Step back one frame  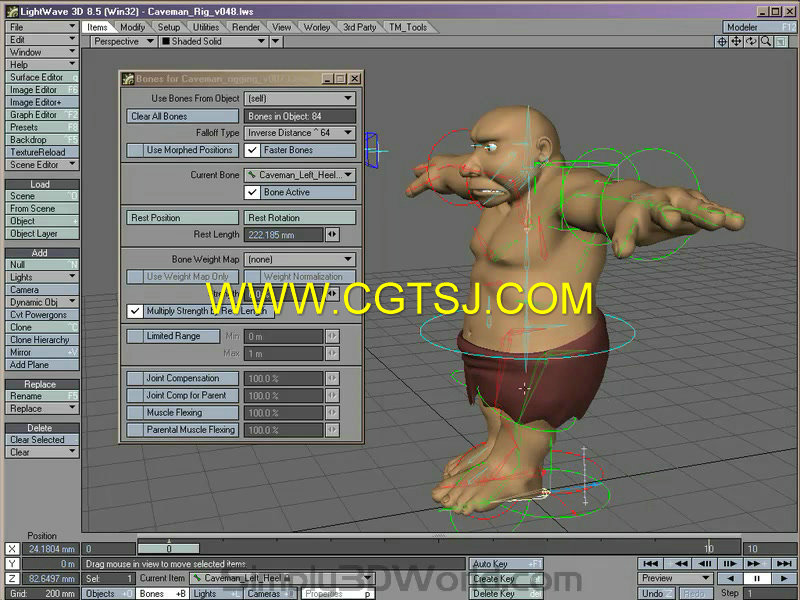coord(705,563)
